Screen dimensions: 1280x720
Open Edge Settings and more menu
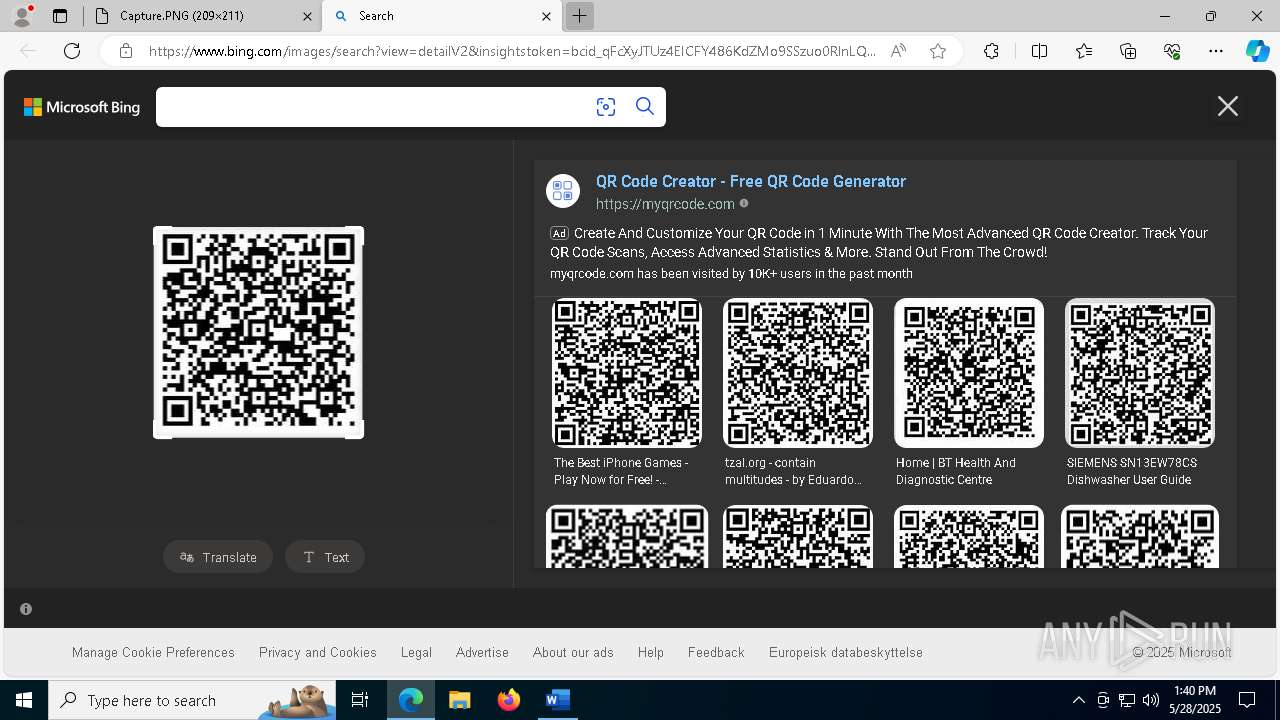click(1216, 51)
